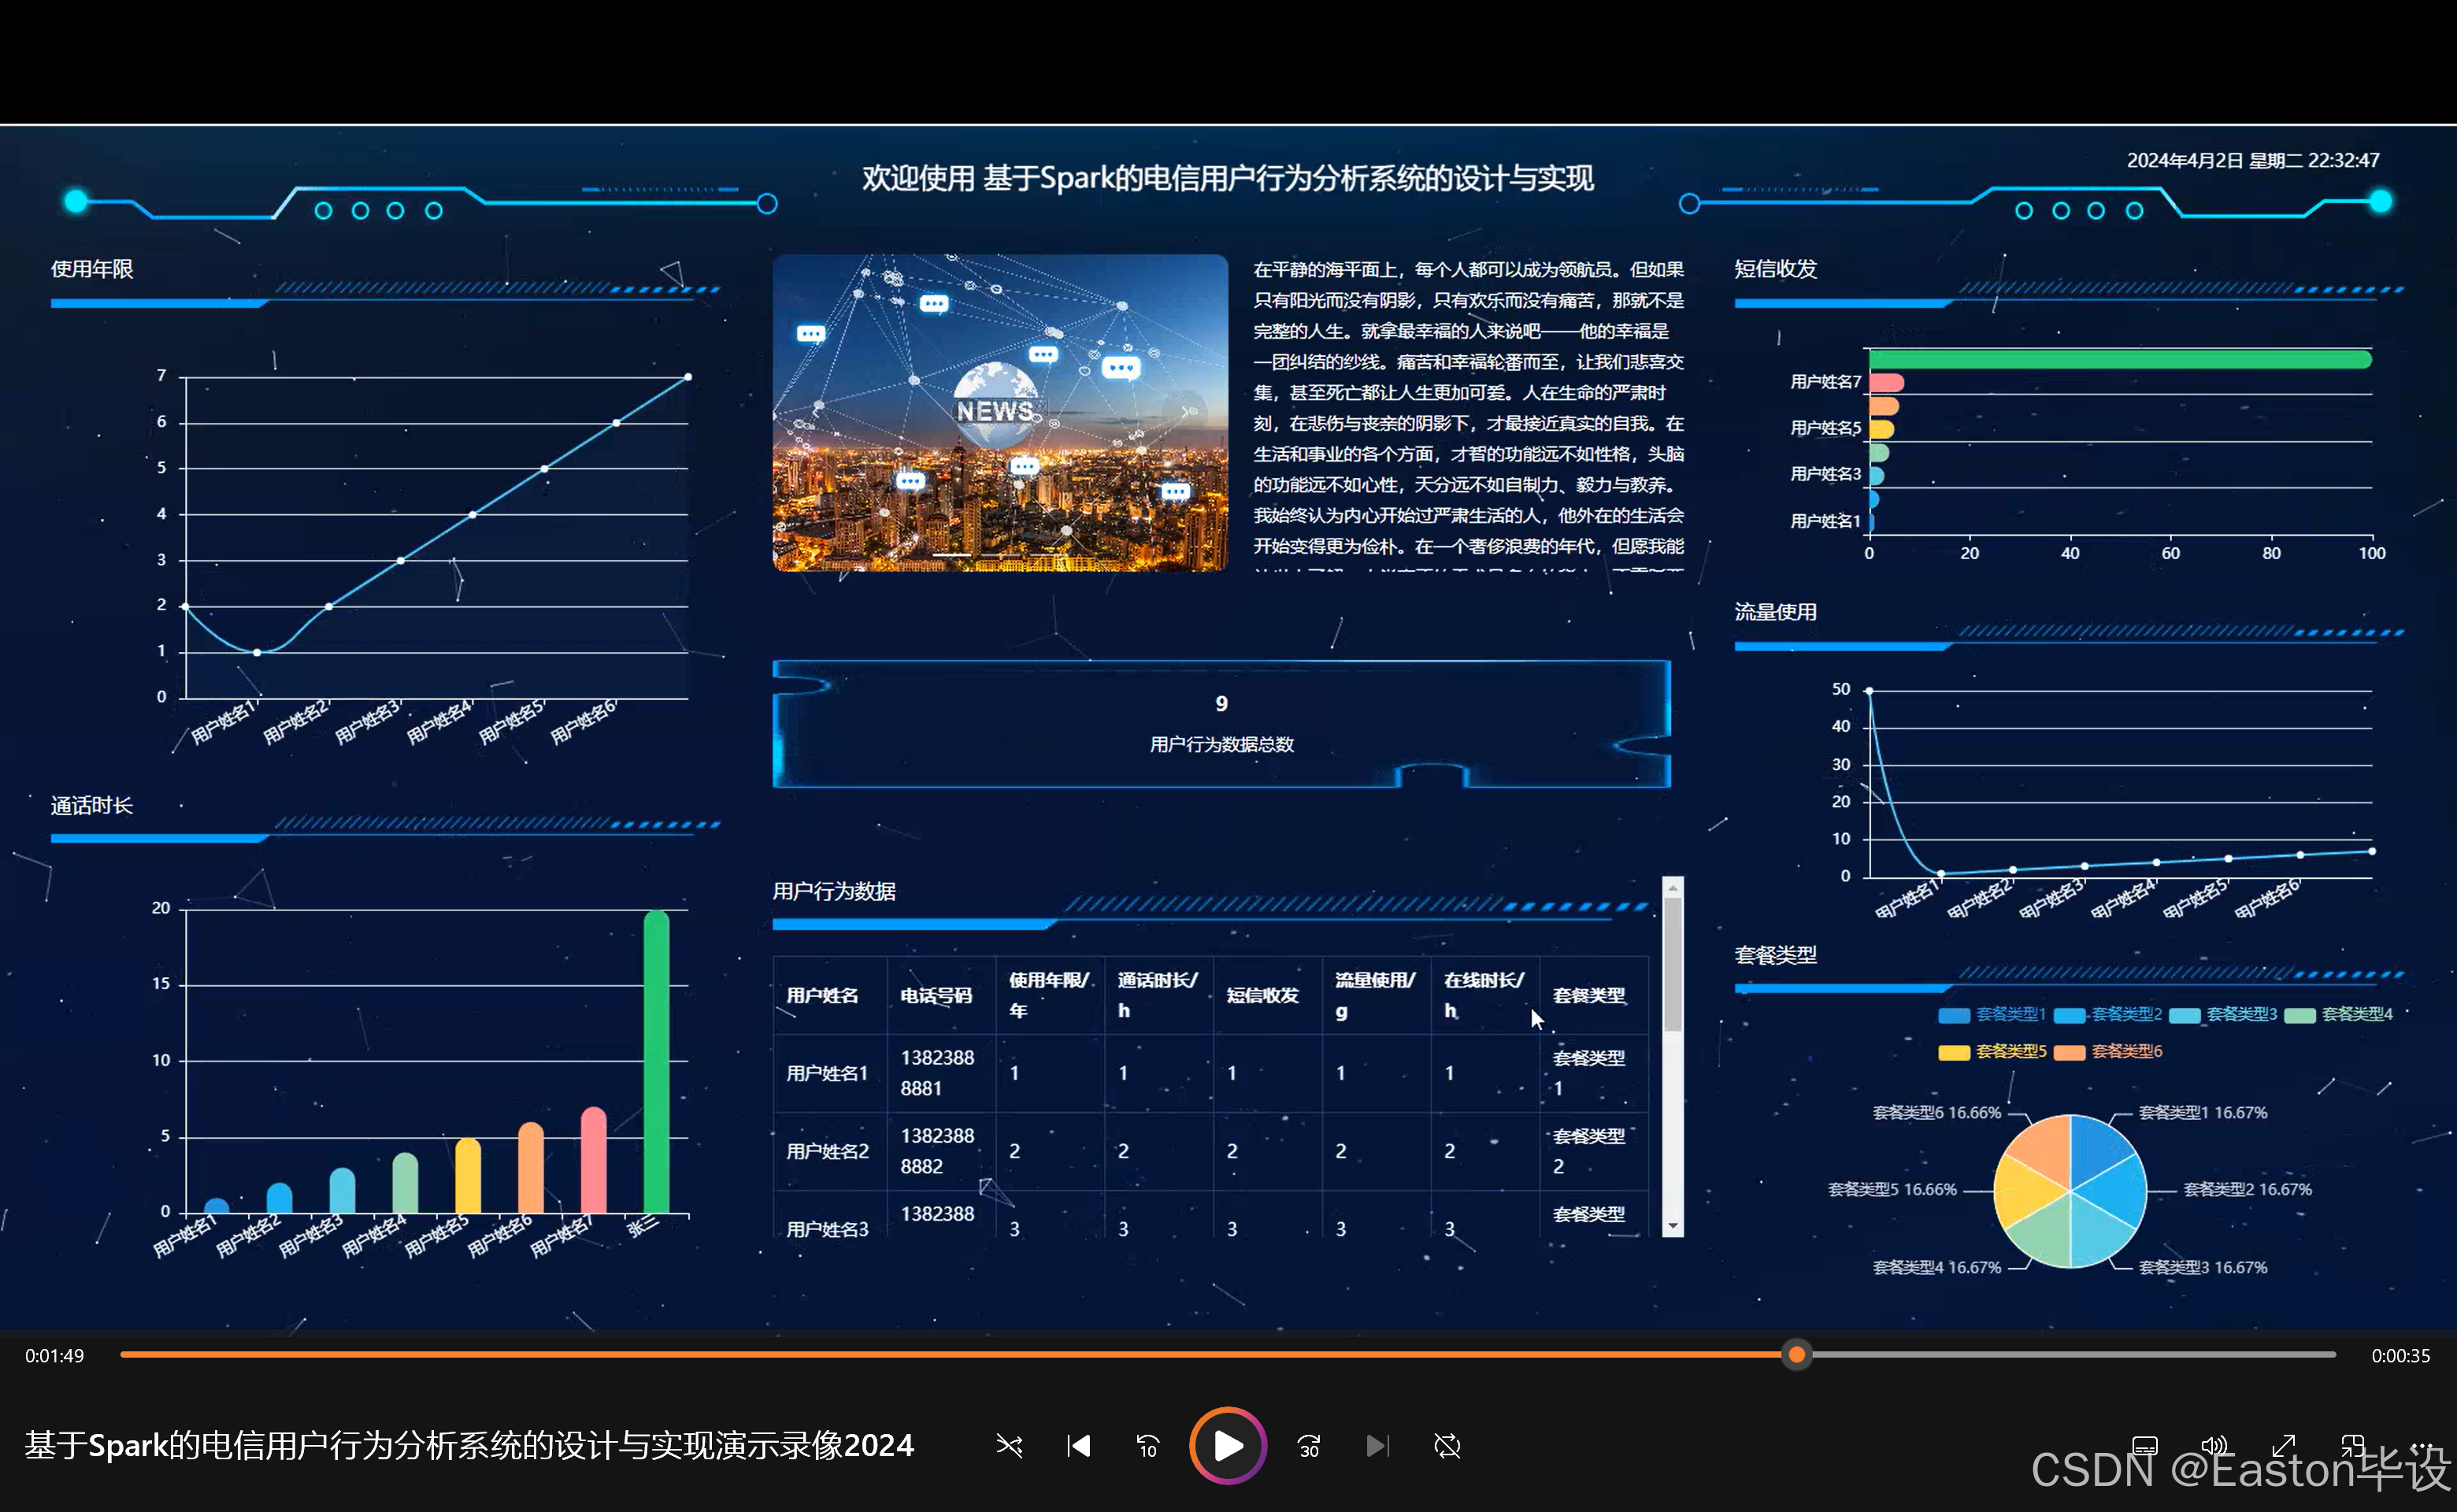The height and width of the screenshot is (1512, 2457).
Task: Switch the player to full screen
Action: tap(2283, 1446)
